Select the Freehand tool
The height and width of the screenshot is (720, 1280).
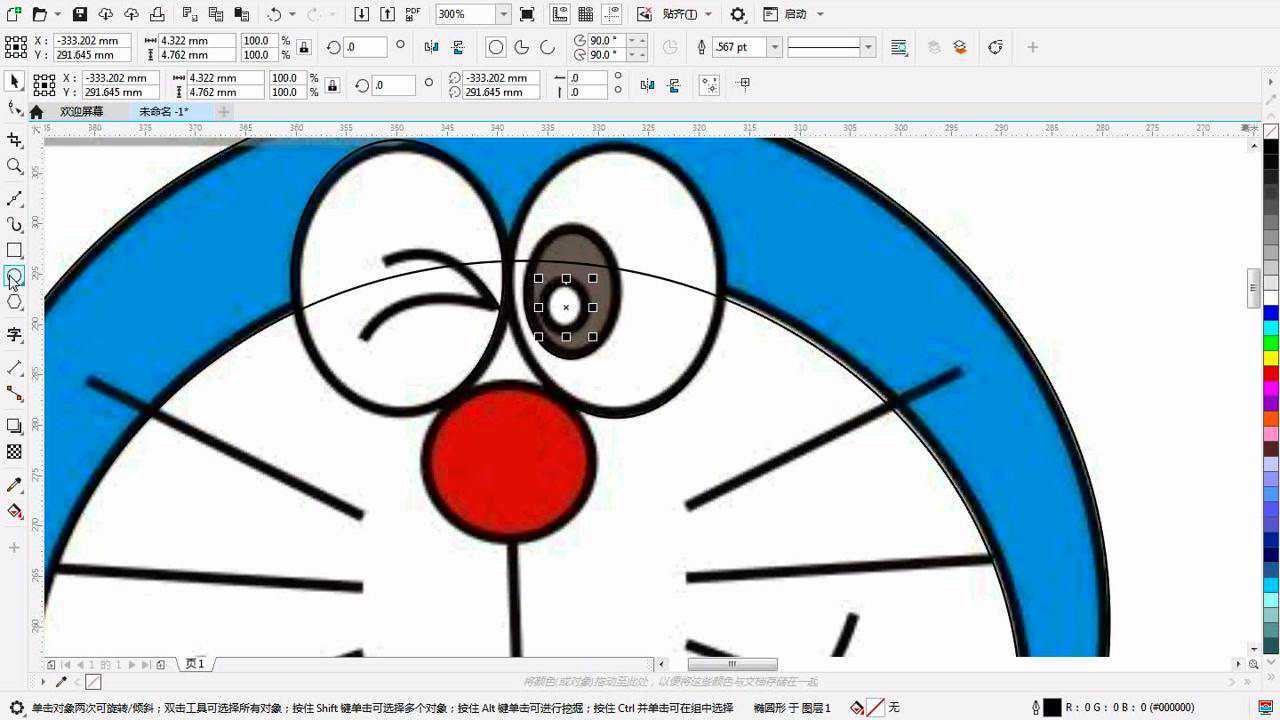[x=14, y=199]
